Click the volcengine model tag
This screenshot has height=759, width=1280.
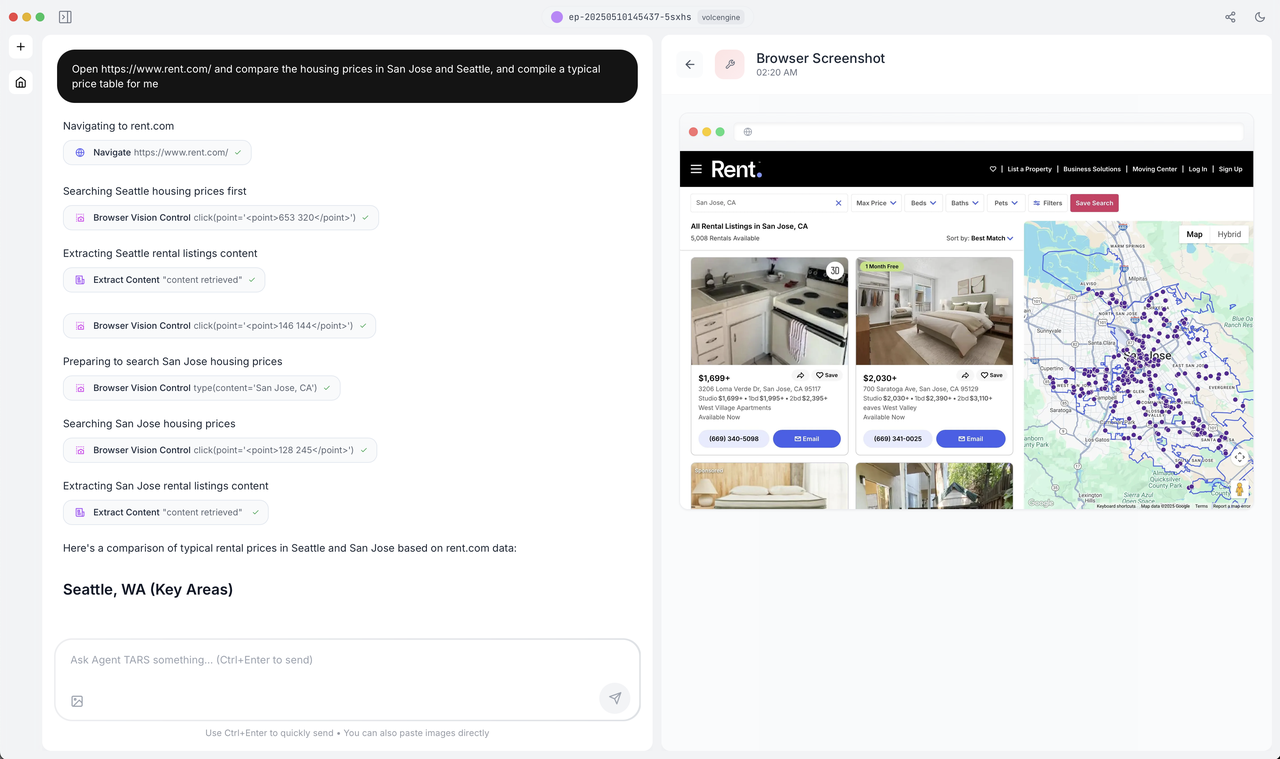point(720,17)
